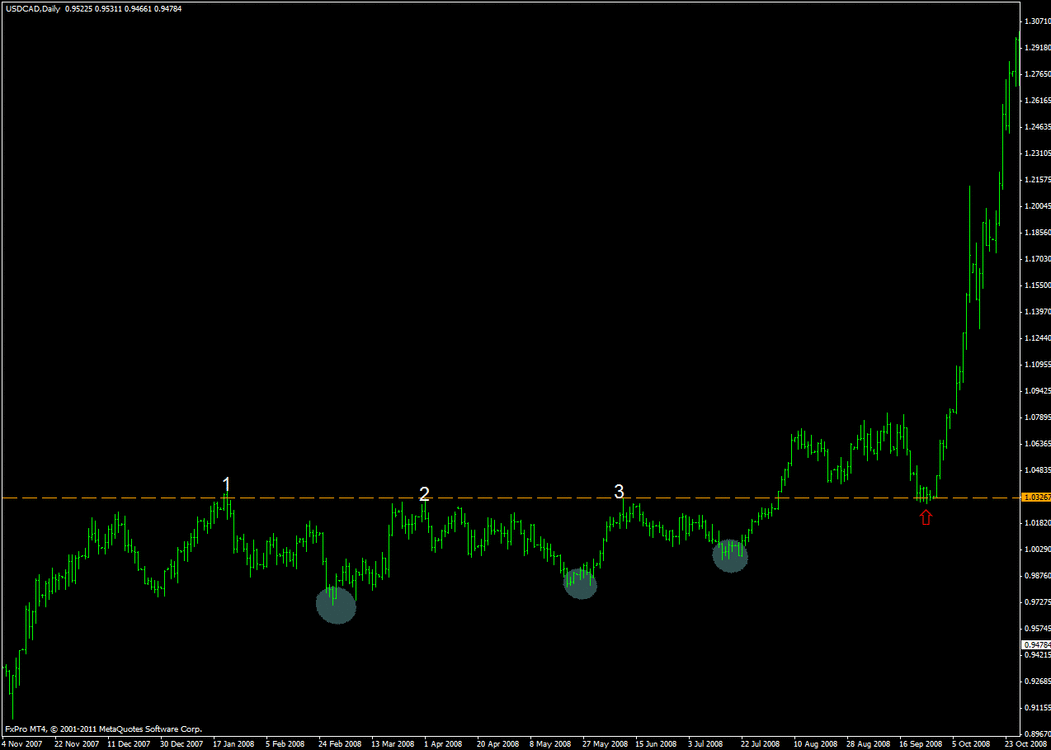The width and height of the screenshot is (1051, 750).
Task: Click the 5 Oct 2008 date label
Action: pos(973,744)
